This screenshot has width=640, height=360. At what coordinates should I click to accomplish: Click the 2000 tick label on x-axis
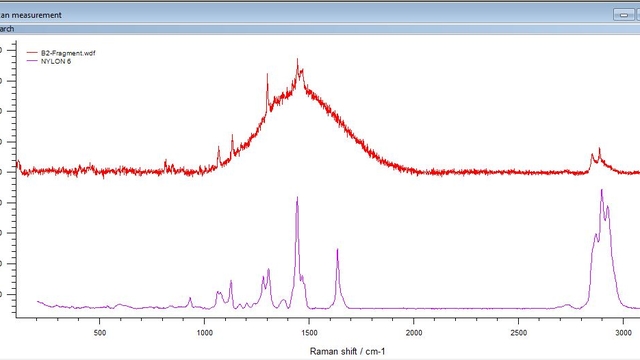[x=414, y=333]
